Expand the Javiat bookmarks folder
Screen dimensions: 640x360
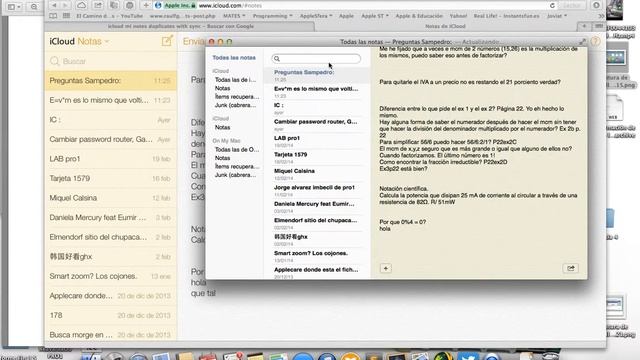(557, 16)
